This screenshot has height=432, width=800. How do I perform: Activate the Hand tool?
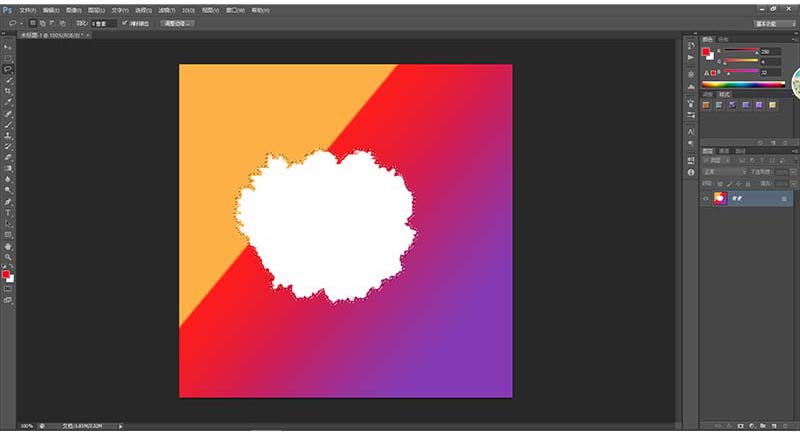[x=8, y=245]
